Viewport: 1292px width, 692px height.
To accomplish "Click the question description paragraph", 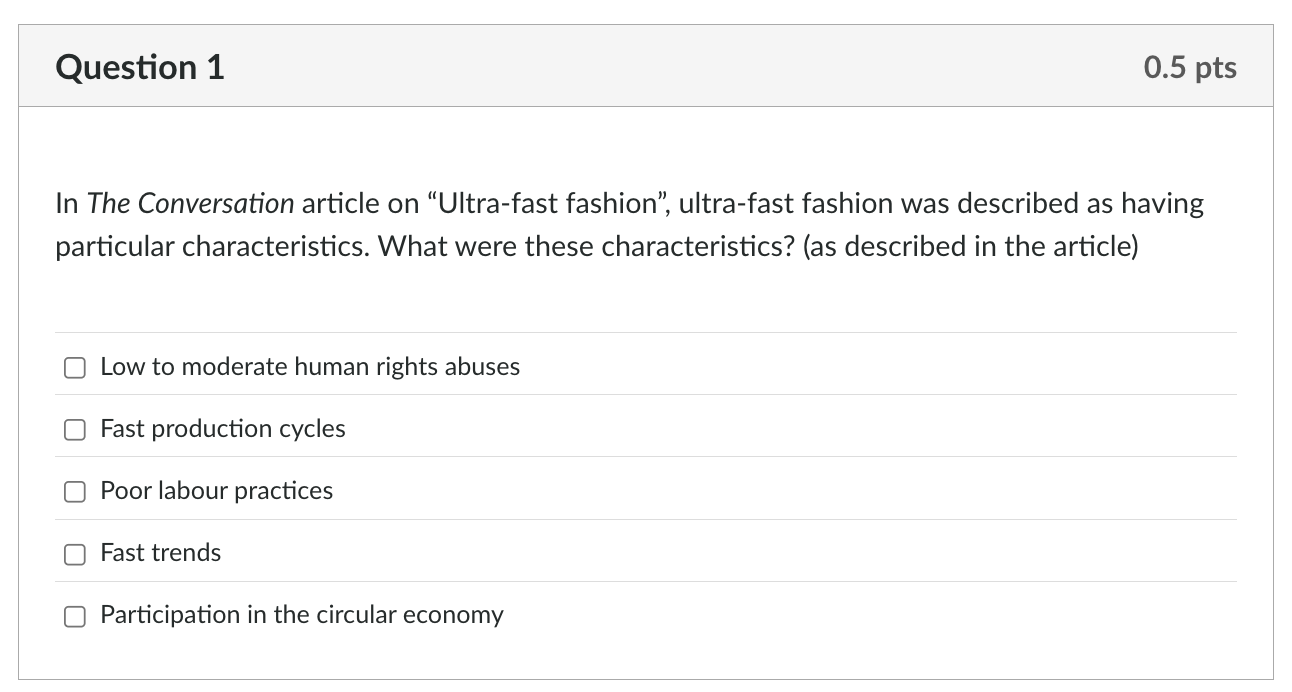I will pos(628,224).
